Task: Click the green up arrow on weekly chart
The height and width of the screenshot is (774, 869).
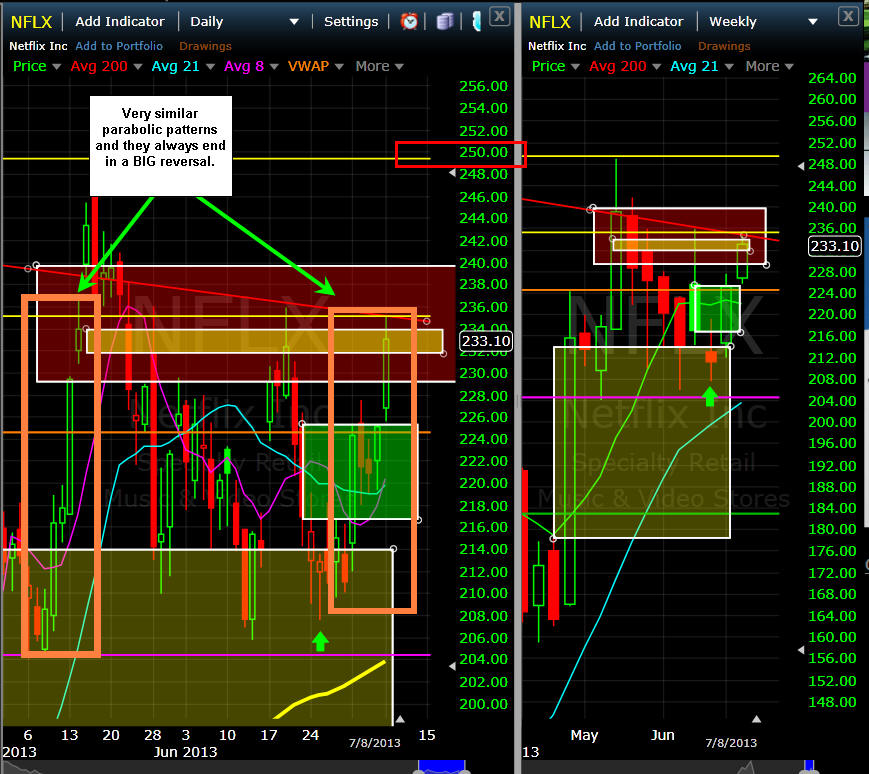Action: point(710,396)
